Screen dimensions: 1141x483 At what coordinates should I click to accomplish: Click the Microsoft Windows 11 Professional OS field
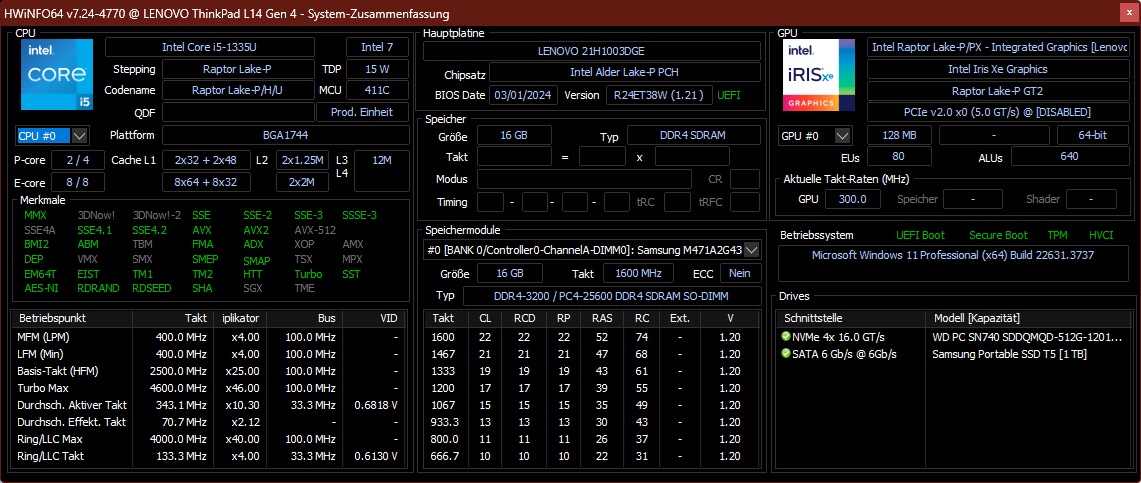(x=953, y=263)
